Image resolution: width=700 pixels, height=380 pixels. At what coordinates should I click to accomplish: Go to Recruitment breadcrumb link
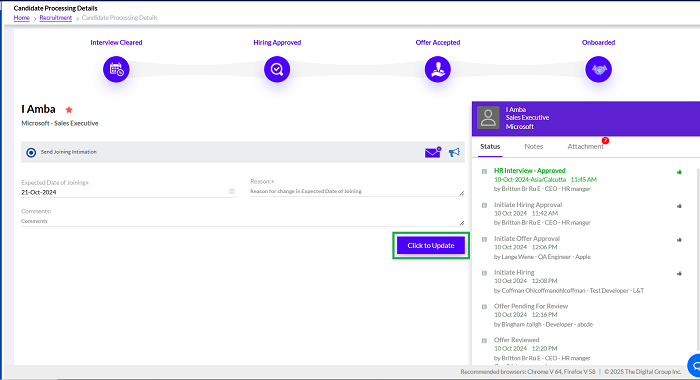coord(55,18)
